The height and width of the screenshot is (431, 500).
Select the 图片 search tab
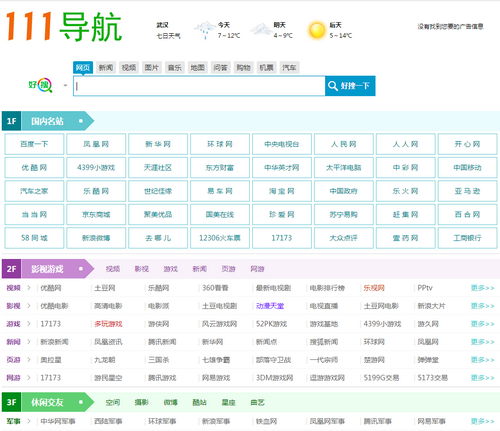(152, 68)
